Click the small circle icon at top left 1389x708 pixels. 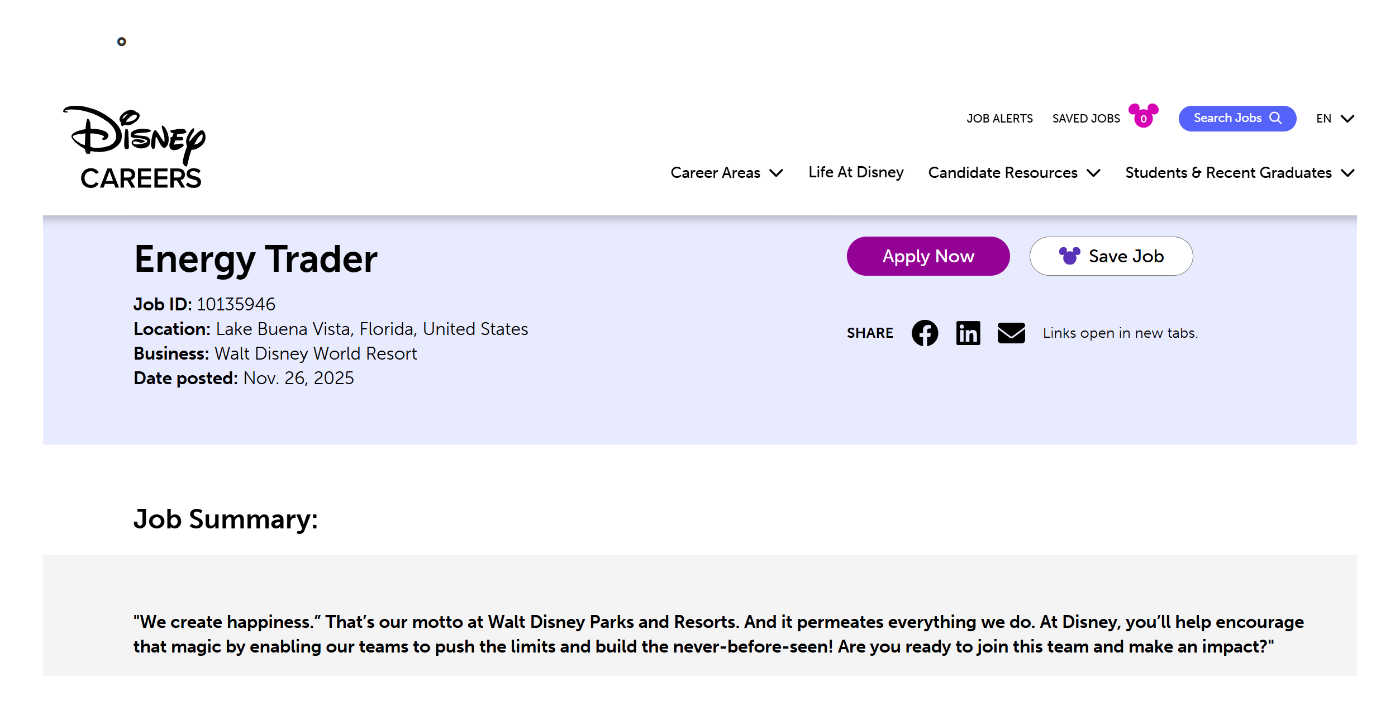(x=122, y=42)
